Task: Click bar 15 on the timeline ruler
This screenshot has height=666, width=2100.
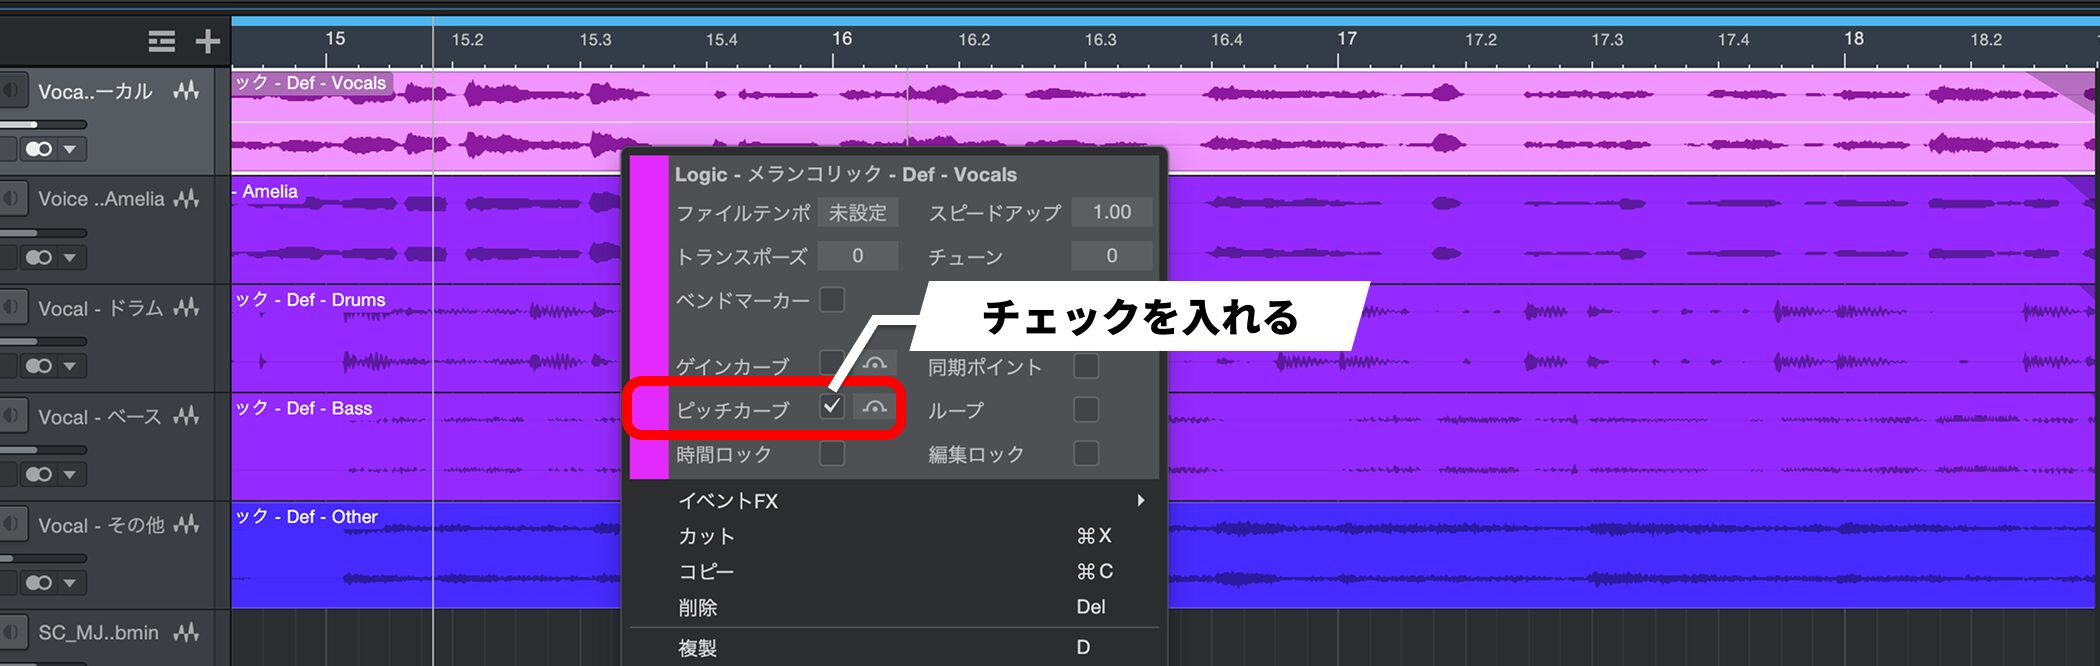Action: pyautogui.click(x=335, y=39)
